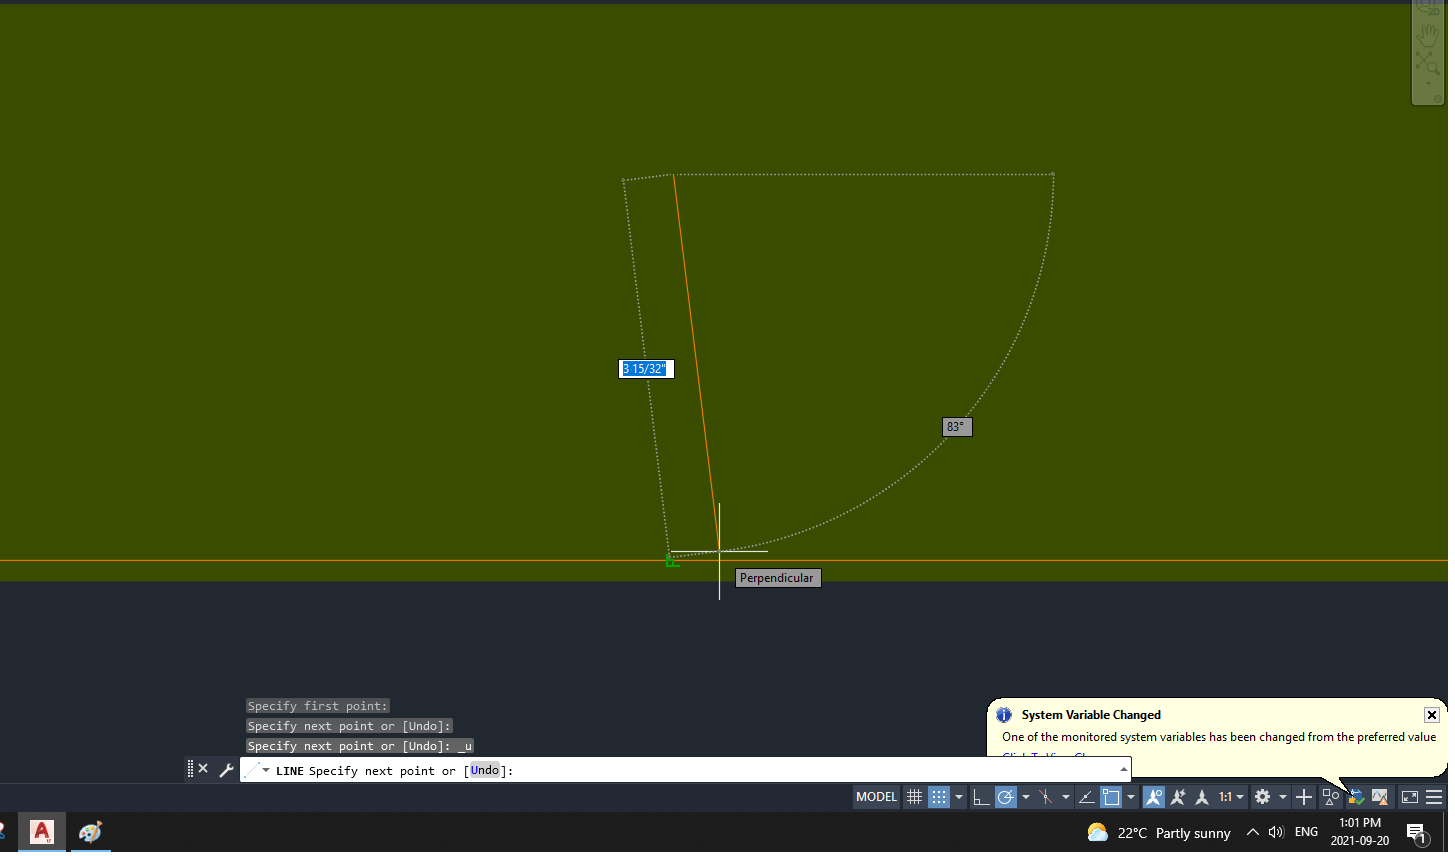The height and width of the screenshot is (856, 1455).
Task: Click the MODEL button in the status bar
Action: click(875, 797)
